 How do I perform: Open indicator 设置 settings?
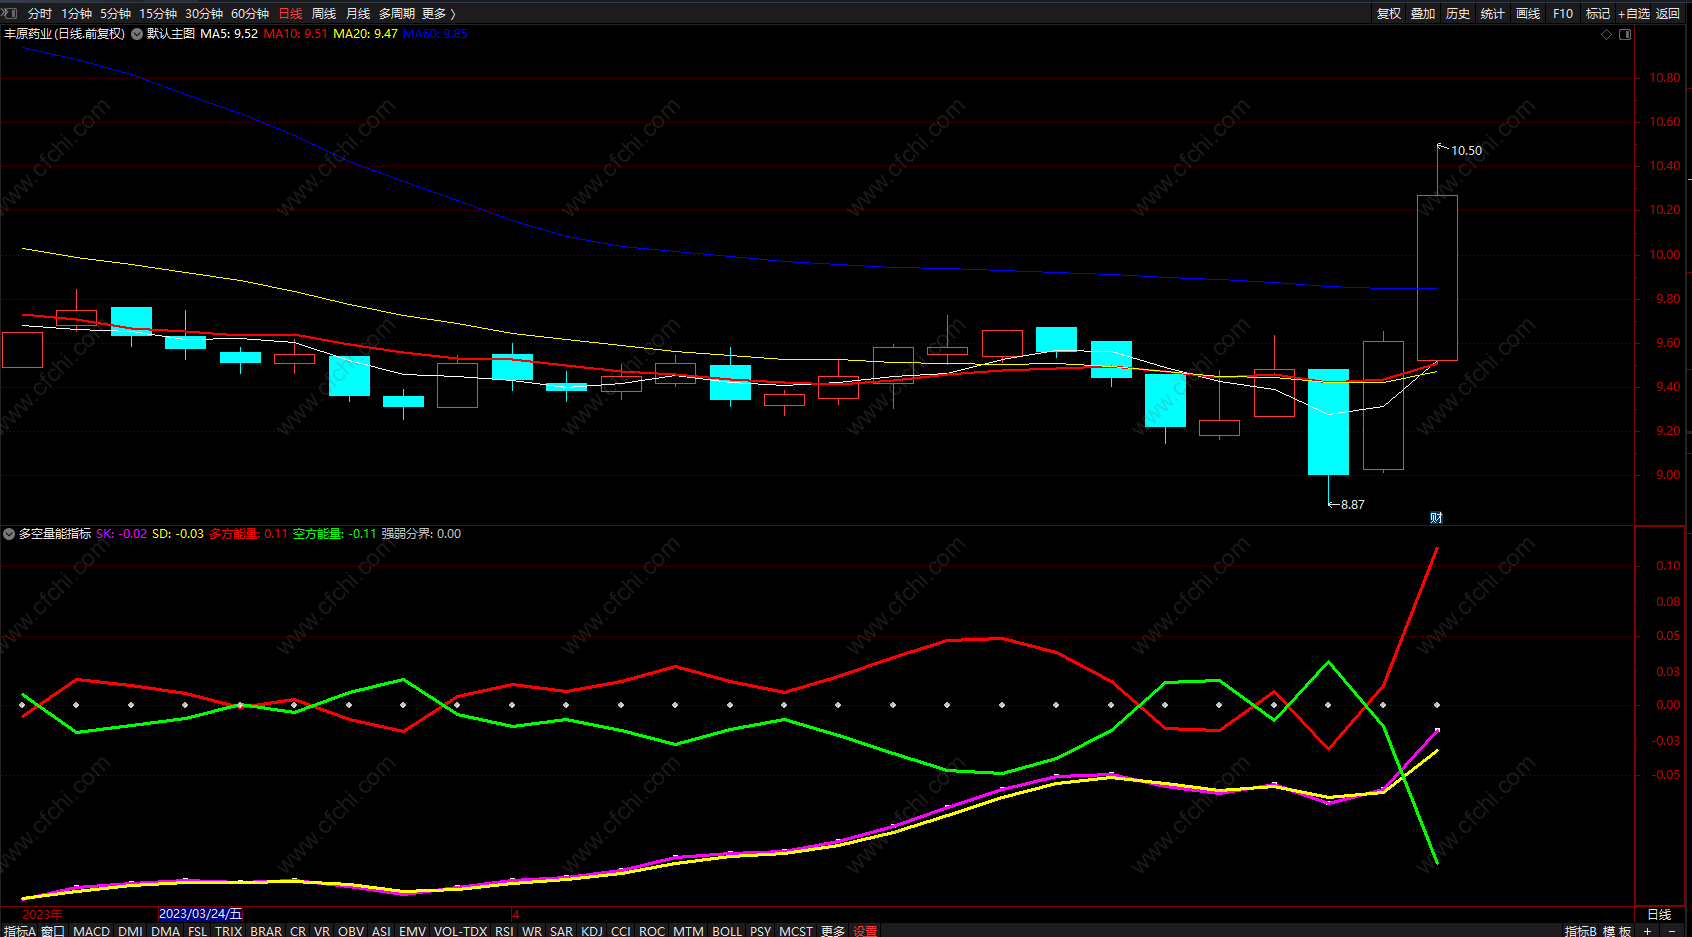[x=865, y=931]
